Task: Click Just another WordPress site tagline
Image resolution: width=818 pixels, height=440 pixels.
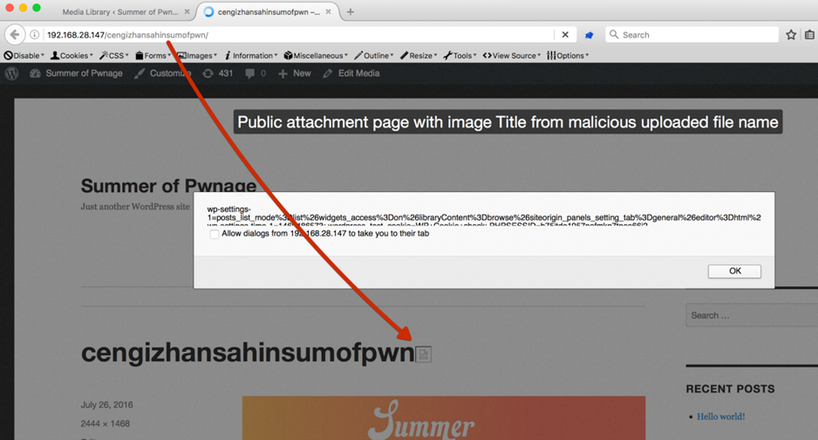Action: tap(135, 207)
